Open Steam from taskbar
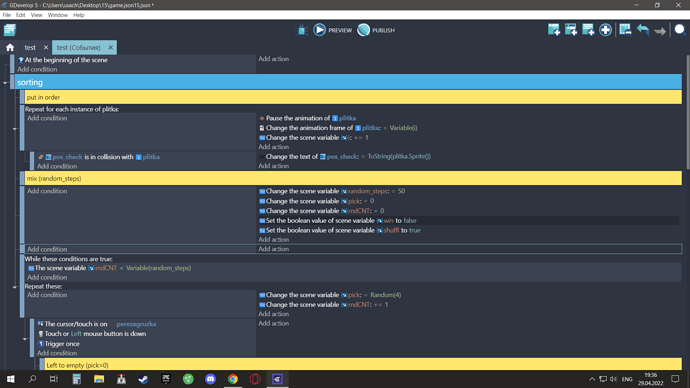Image resolution: width=690 pixels, height=388 pixels. [x=143, y=379]
